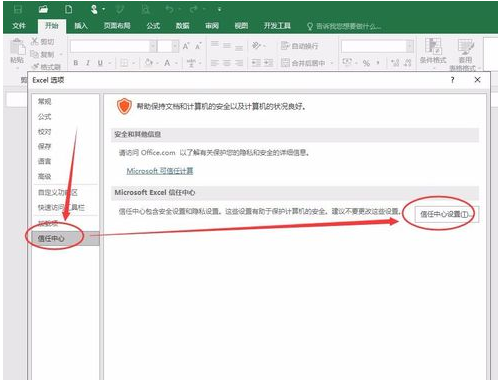Toggle Bold formatting

click(x=76, y=63)
